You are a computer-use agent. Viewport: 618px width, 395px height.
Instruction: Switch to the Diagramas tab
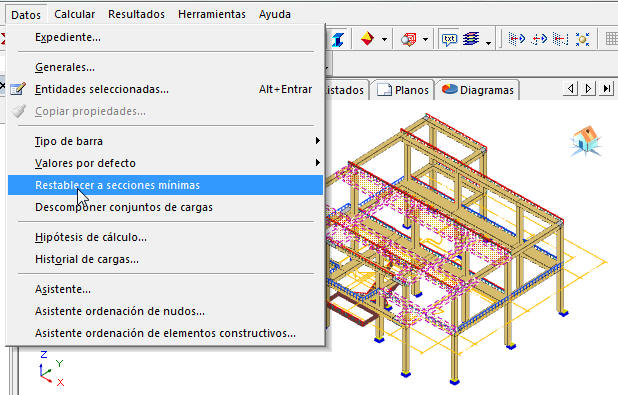pyautogui.click(x=478, y=90)
